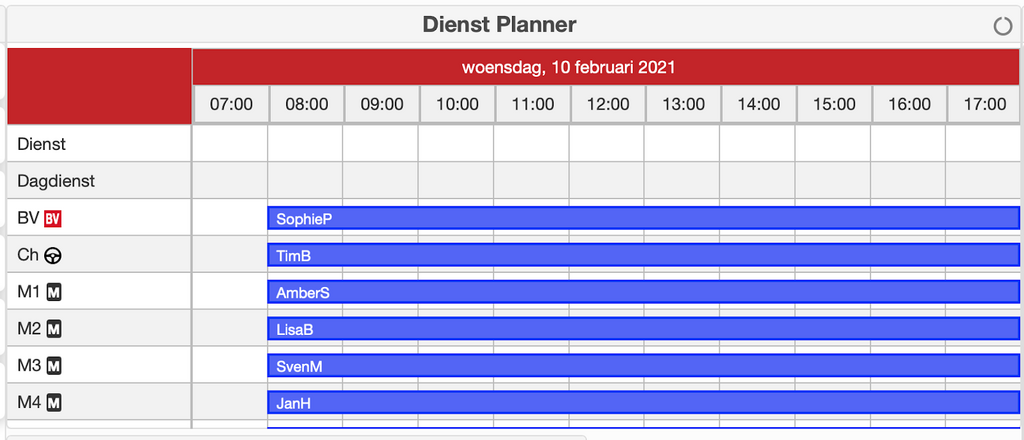
Task: Select the Dagdienst row label
Action: click(56, 181)
